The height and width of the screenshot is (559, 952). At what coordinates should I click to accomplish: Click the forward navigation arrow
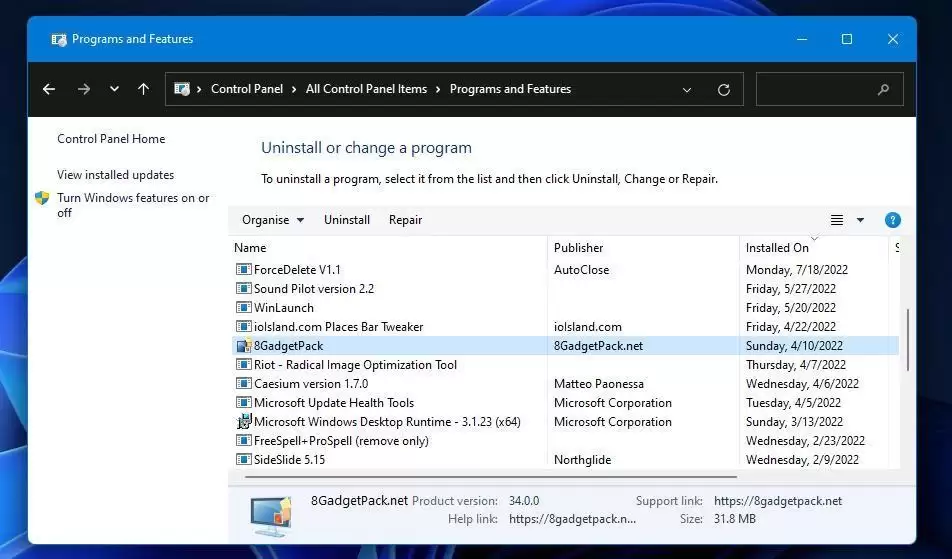(84, 89)
